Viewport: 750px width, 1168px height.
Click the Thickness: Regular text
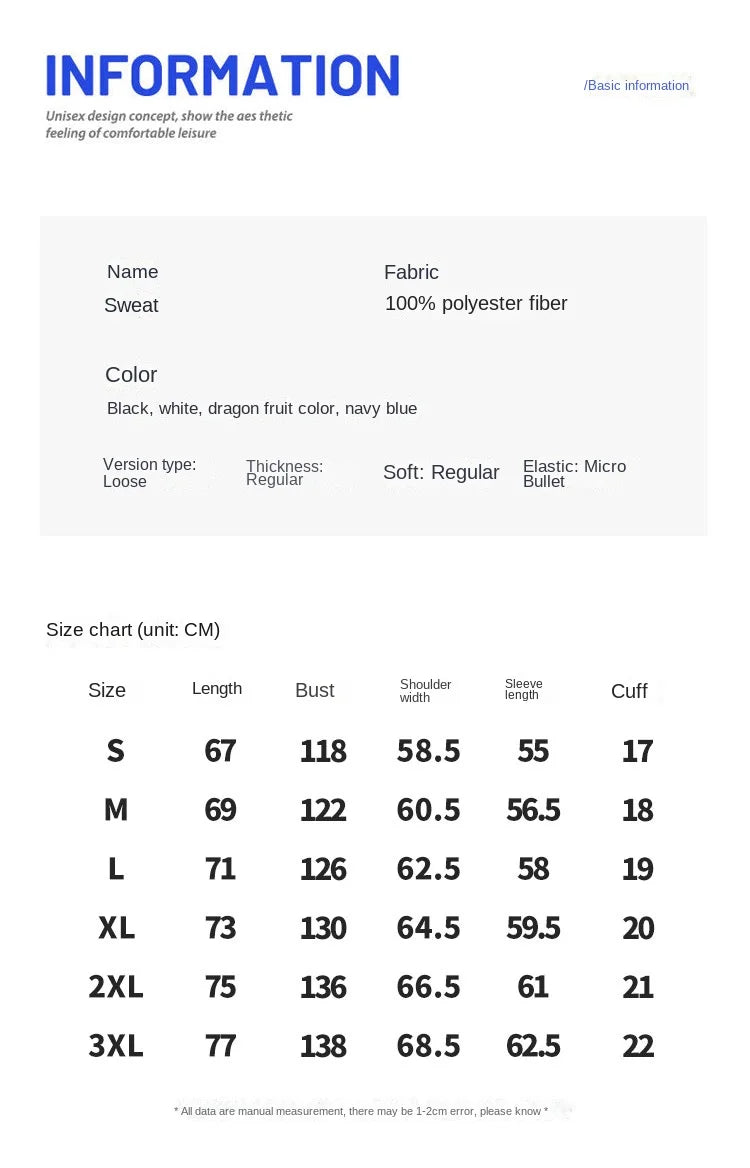click(284, 472)
